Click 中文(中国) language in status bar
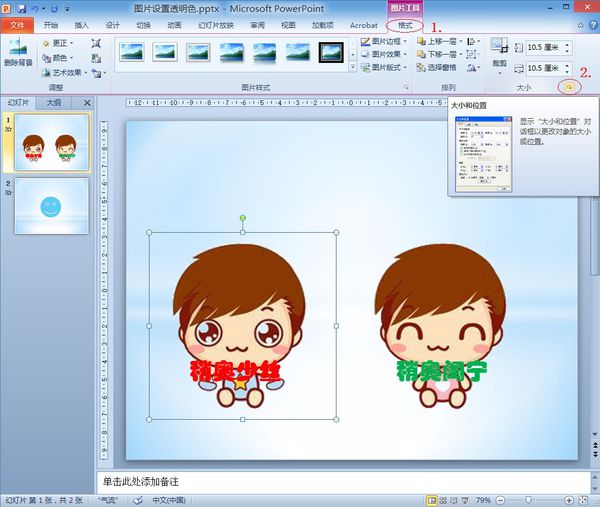The image size is (600, 507). 169,500
